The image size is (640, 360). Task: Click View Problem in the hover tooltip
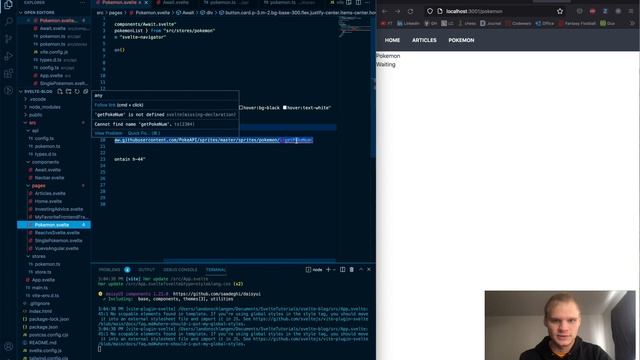[108, 133]
